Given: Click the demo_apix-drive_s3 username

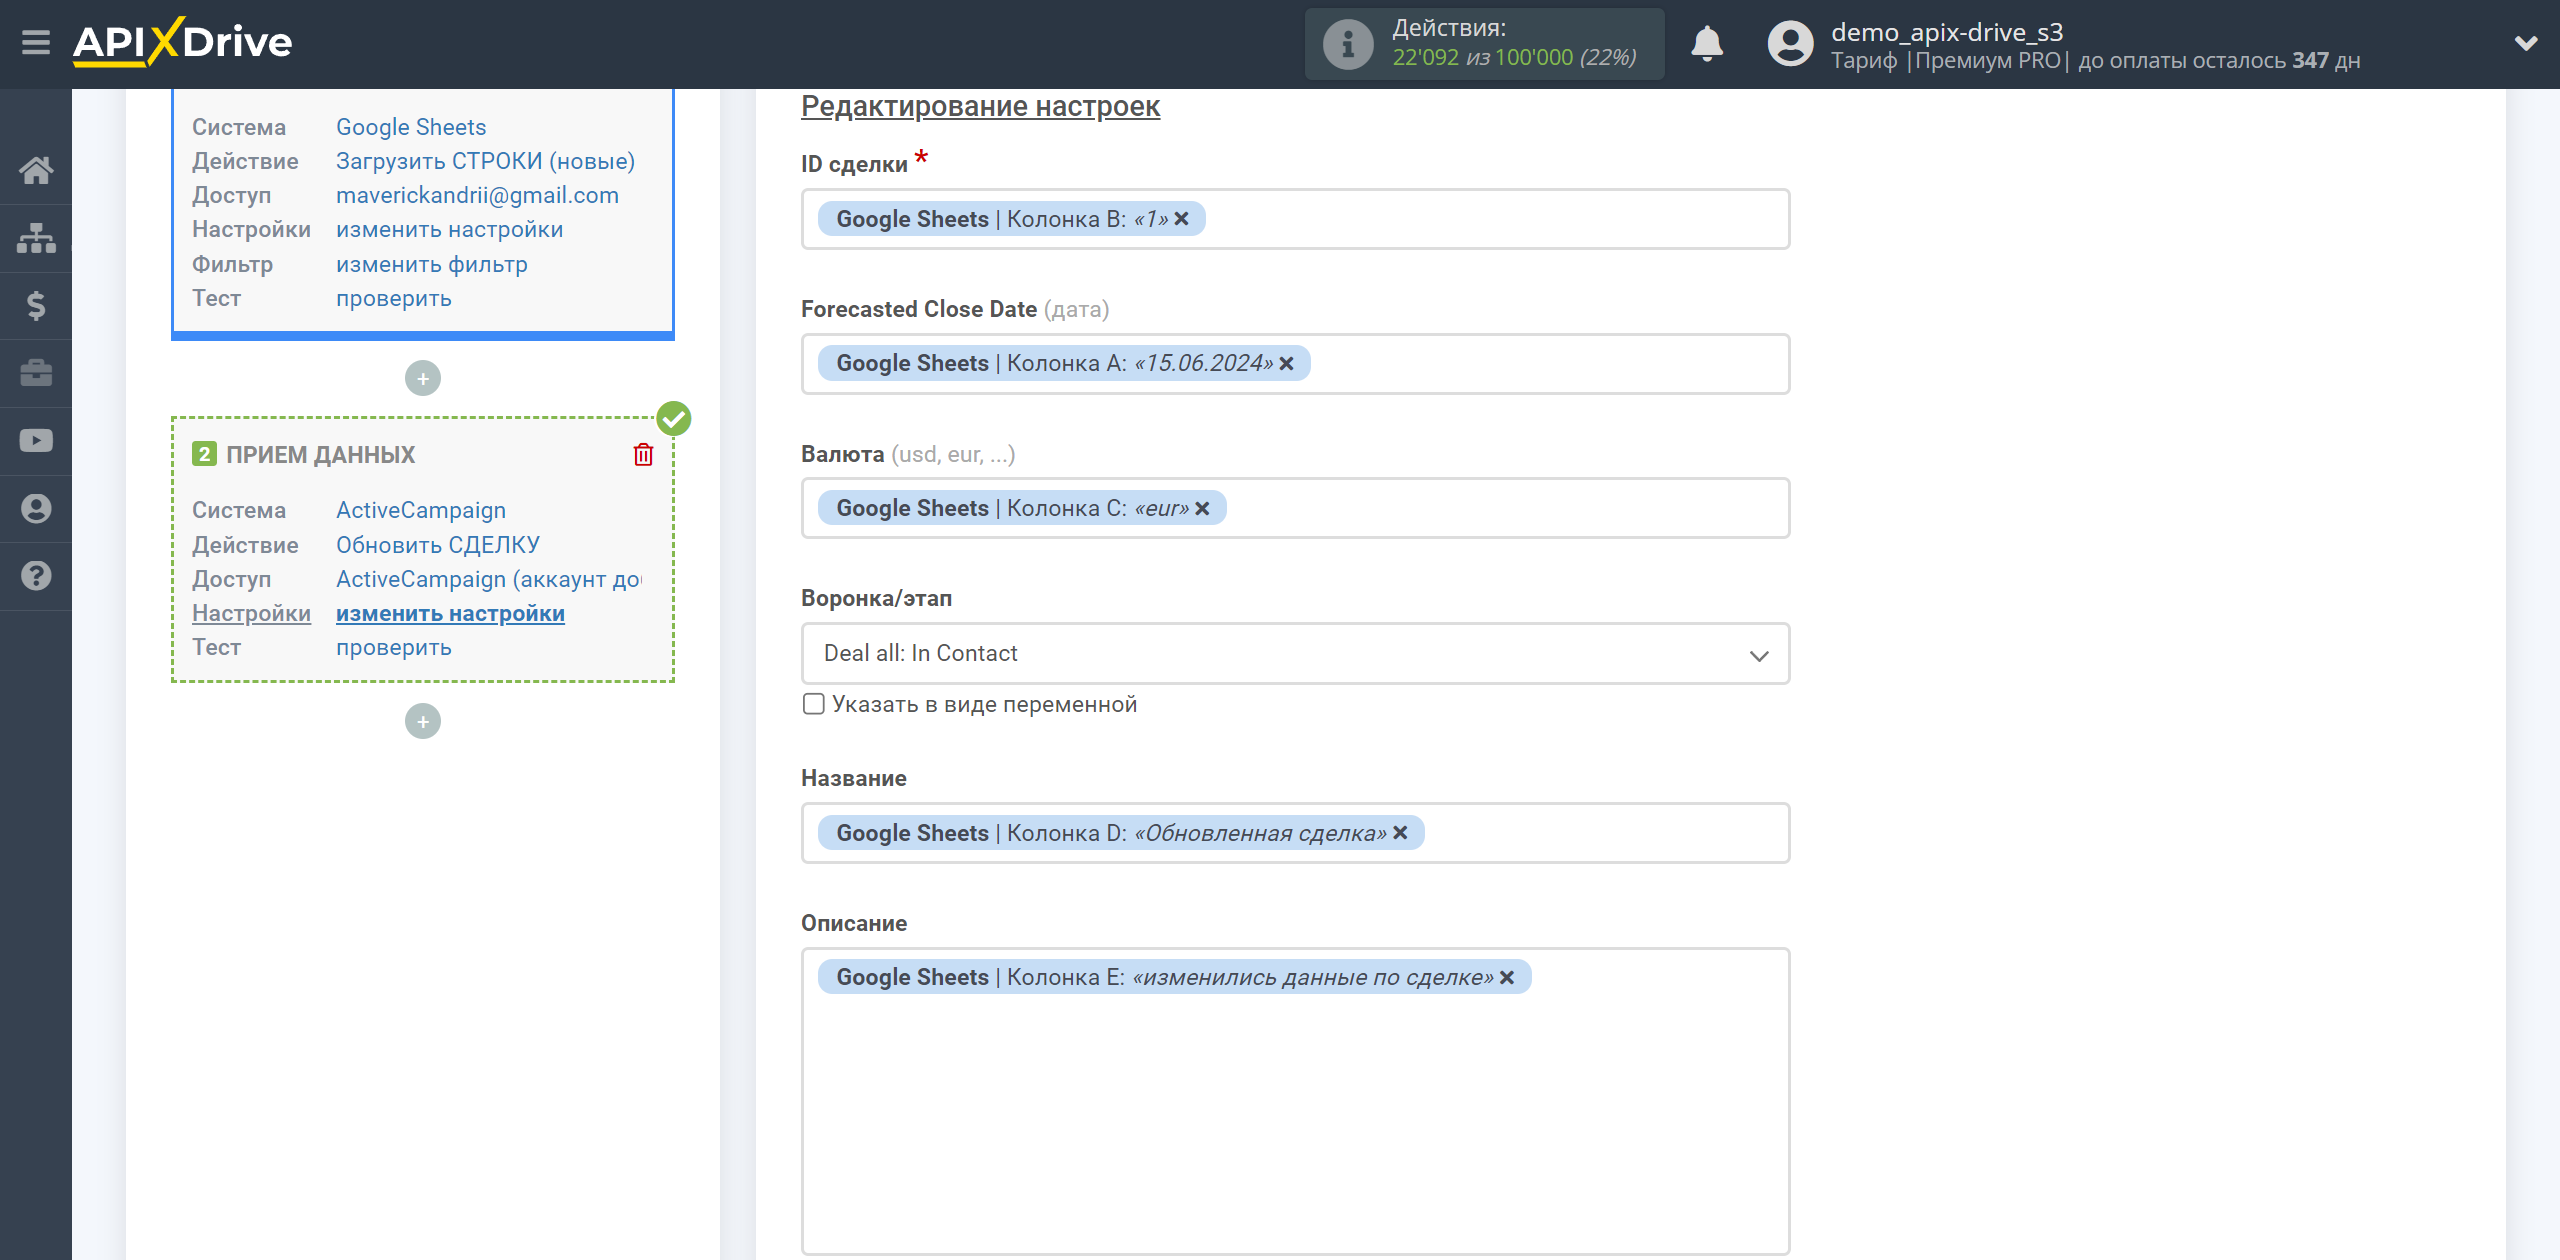Looking at the screenshot, I should 1946,32.
